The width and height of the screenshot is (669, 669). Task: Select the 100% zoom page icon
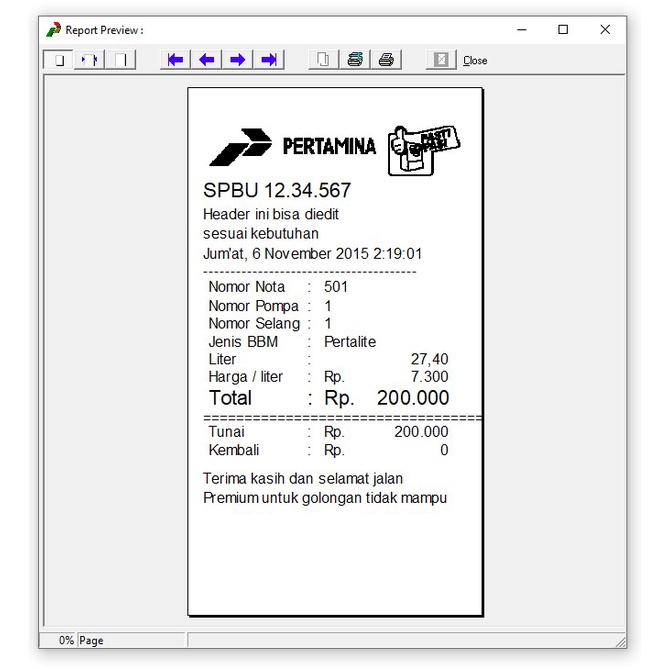pyautogui.click(x=120, y=60)
